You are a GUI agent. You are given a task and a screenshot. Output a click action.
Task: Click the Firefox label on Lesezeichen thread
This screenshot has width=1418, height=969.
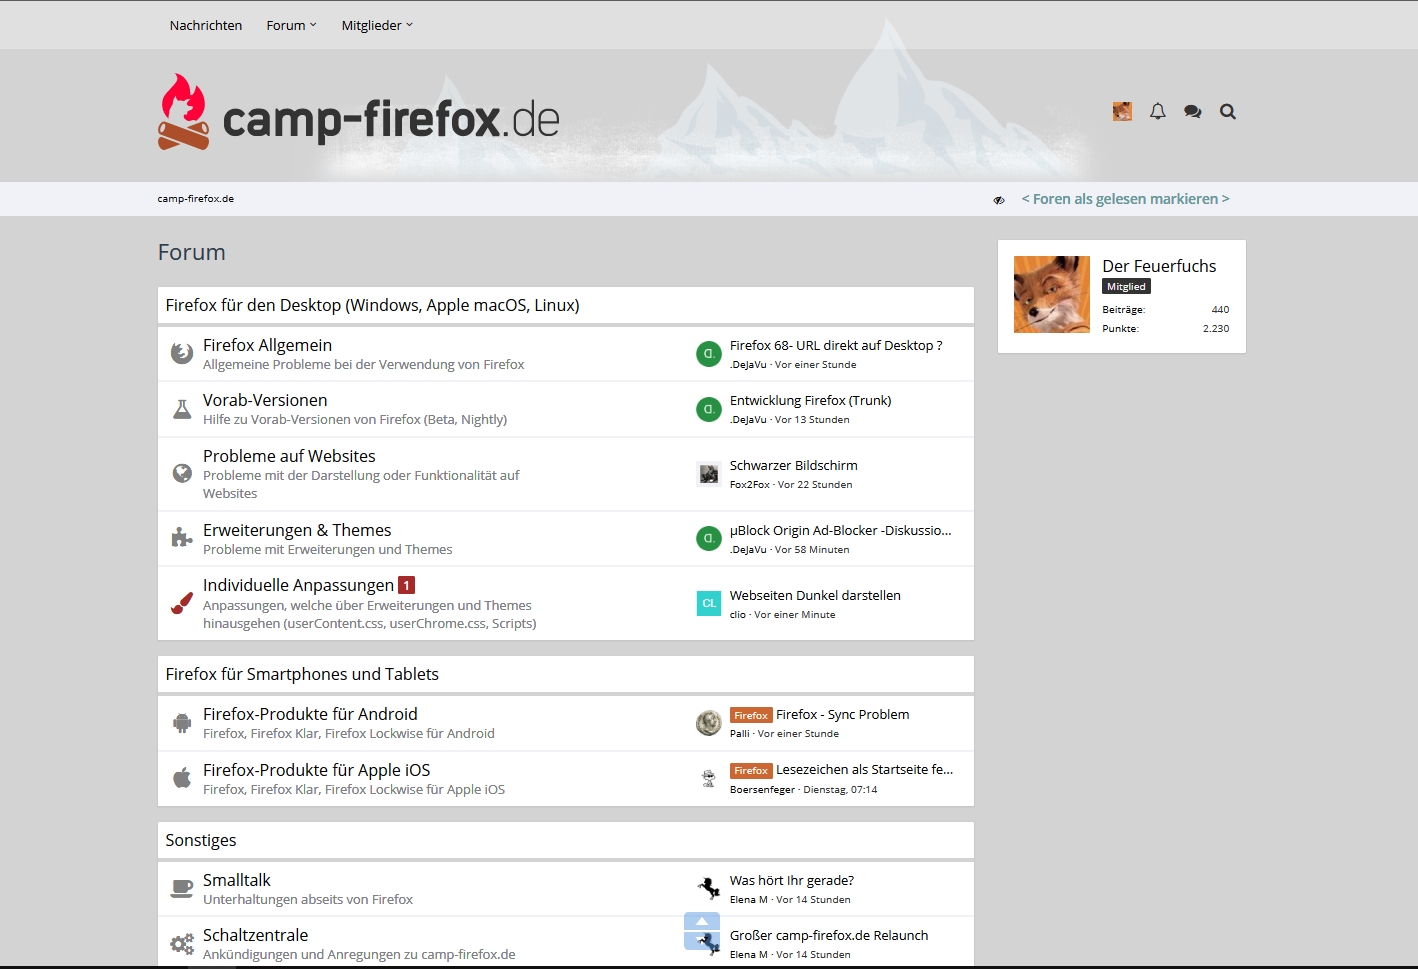[751, 770]
